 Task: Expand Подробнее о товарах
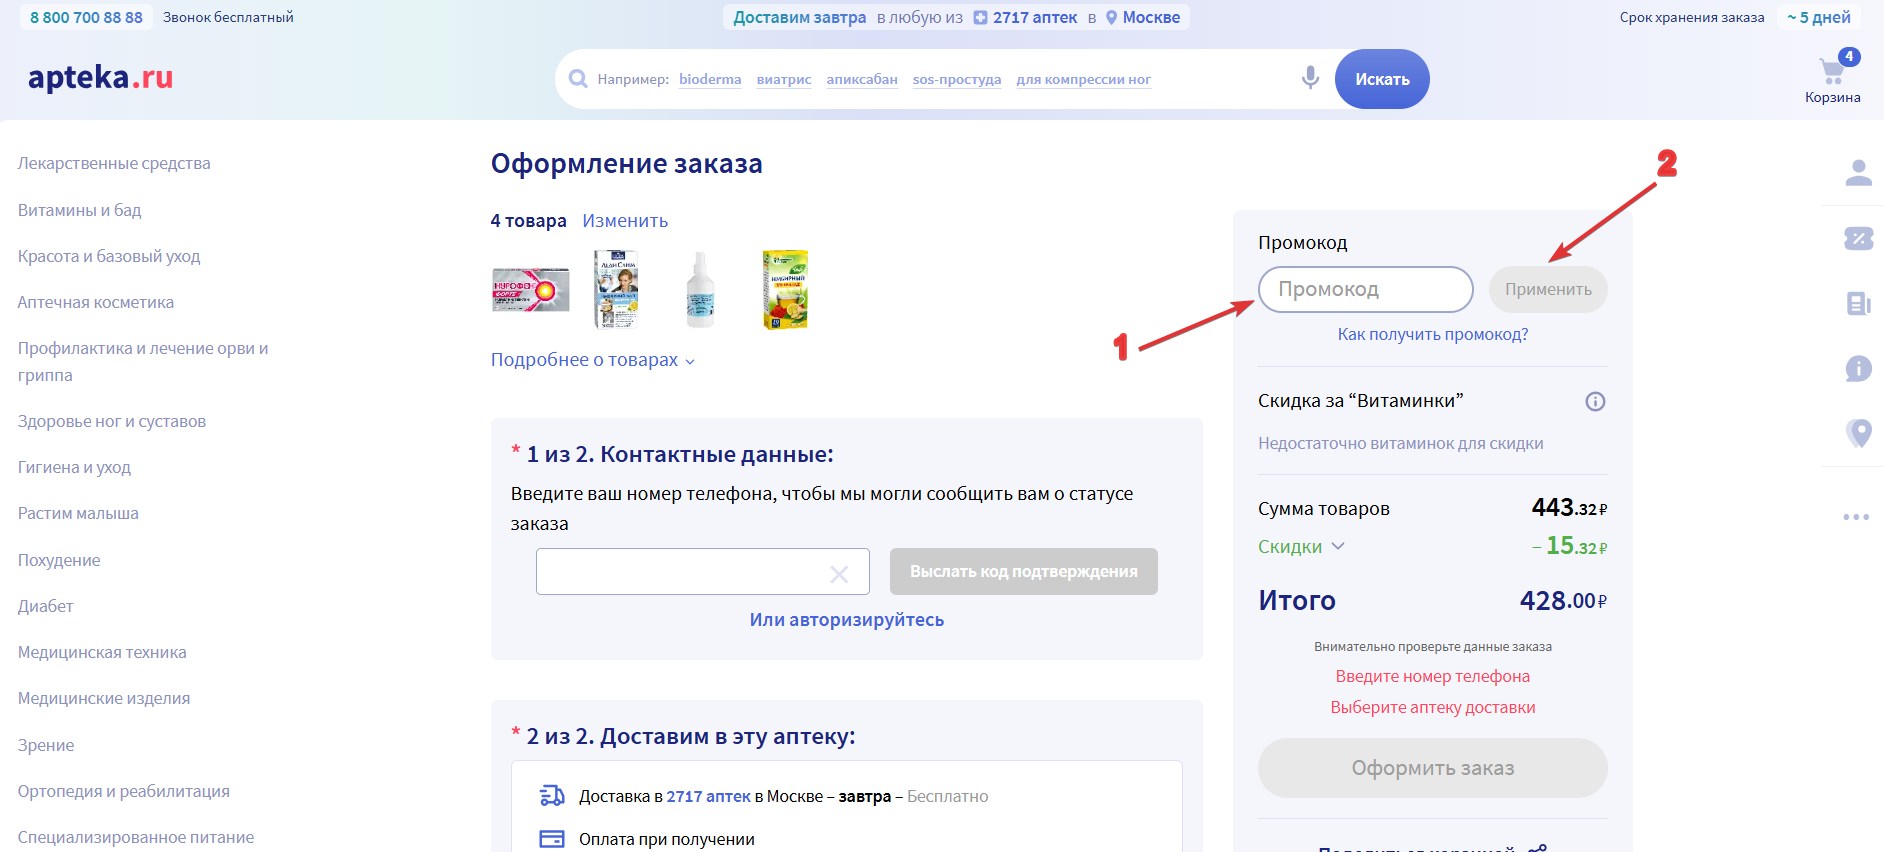click(593, 360)
